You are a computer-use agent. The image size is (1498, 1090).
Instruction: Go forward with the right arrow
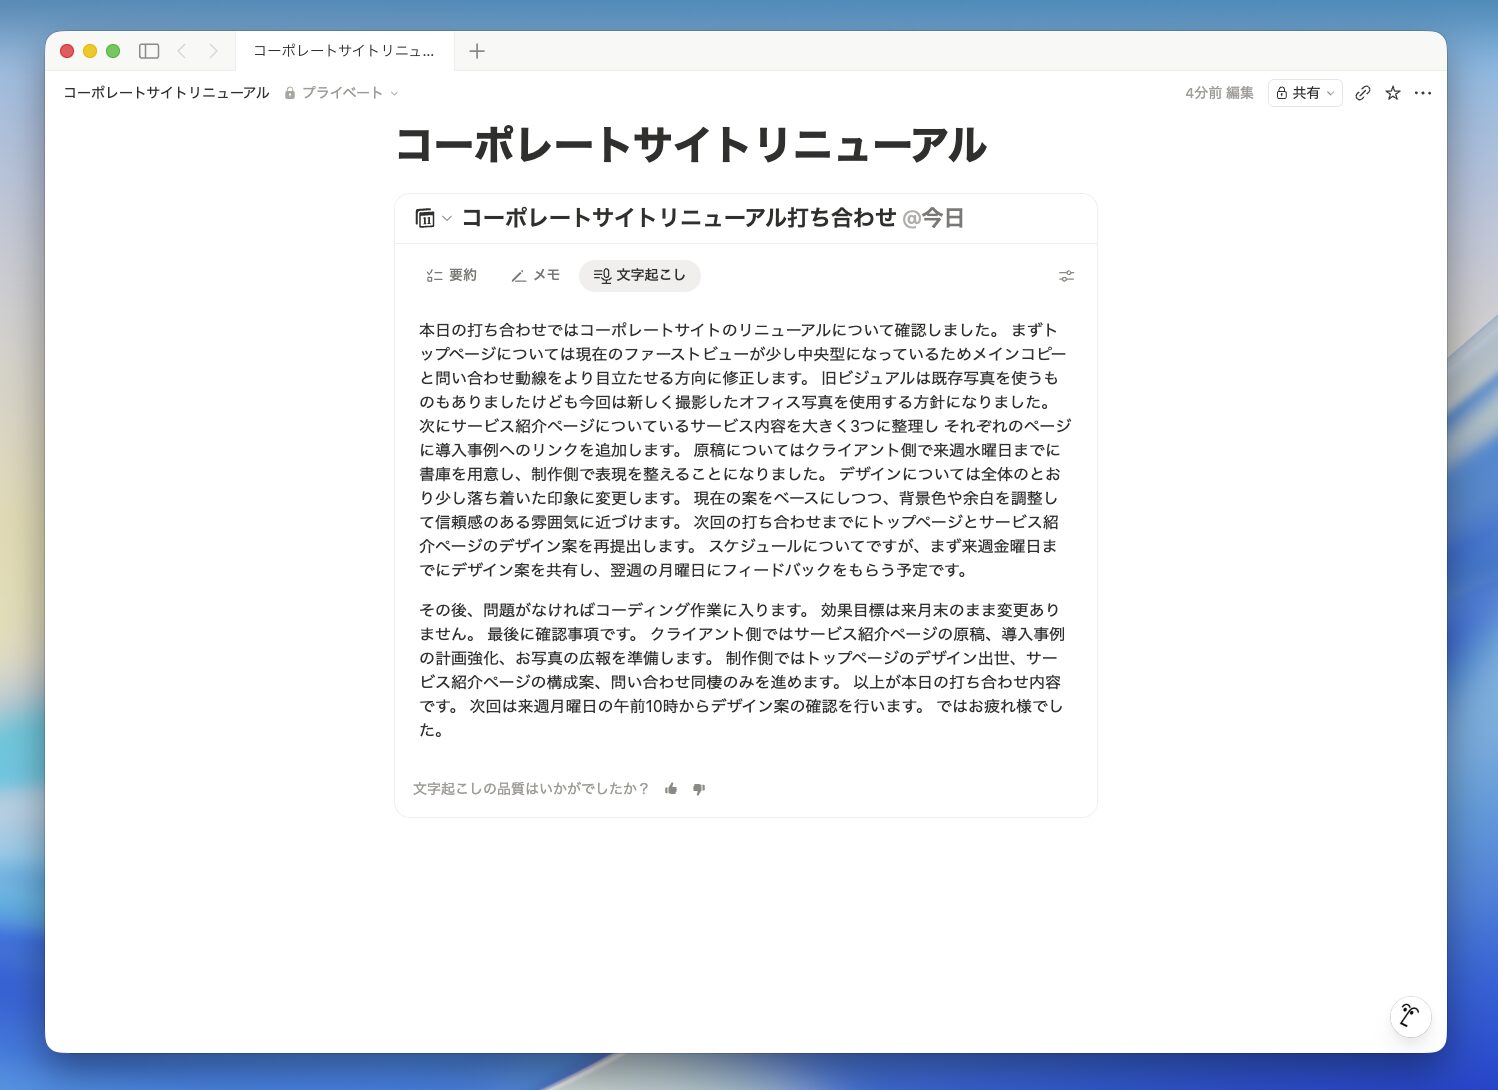(x=213, y=51)
